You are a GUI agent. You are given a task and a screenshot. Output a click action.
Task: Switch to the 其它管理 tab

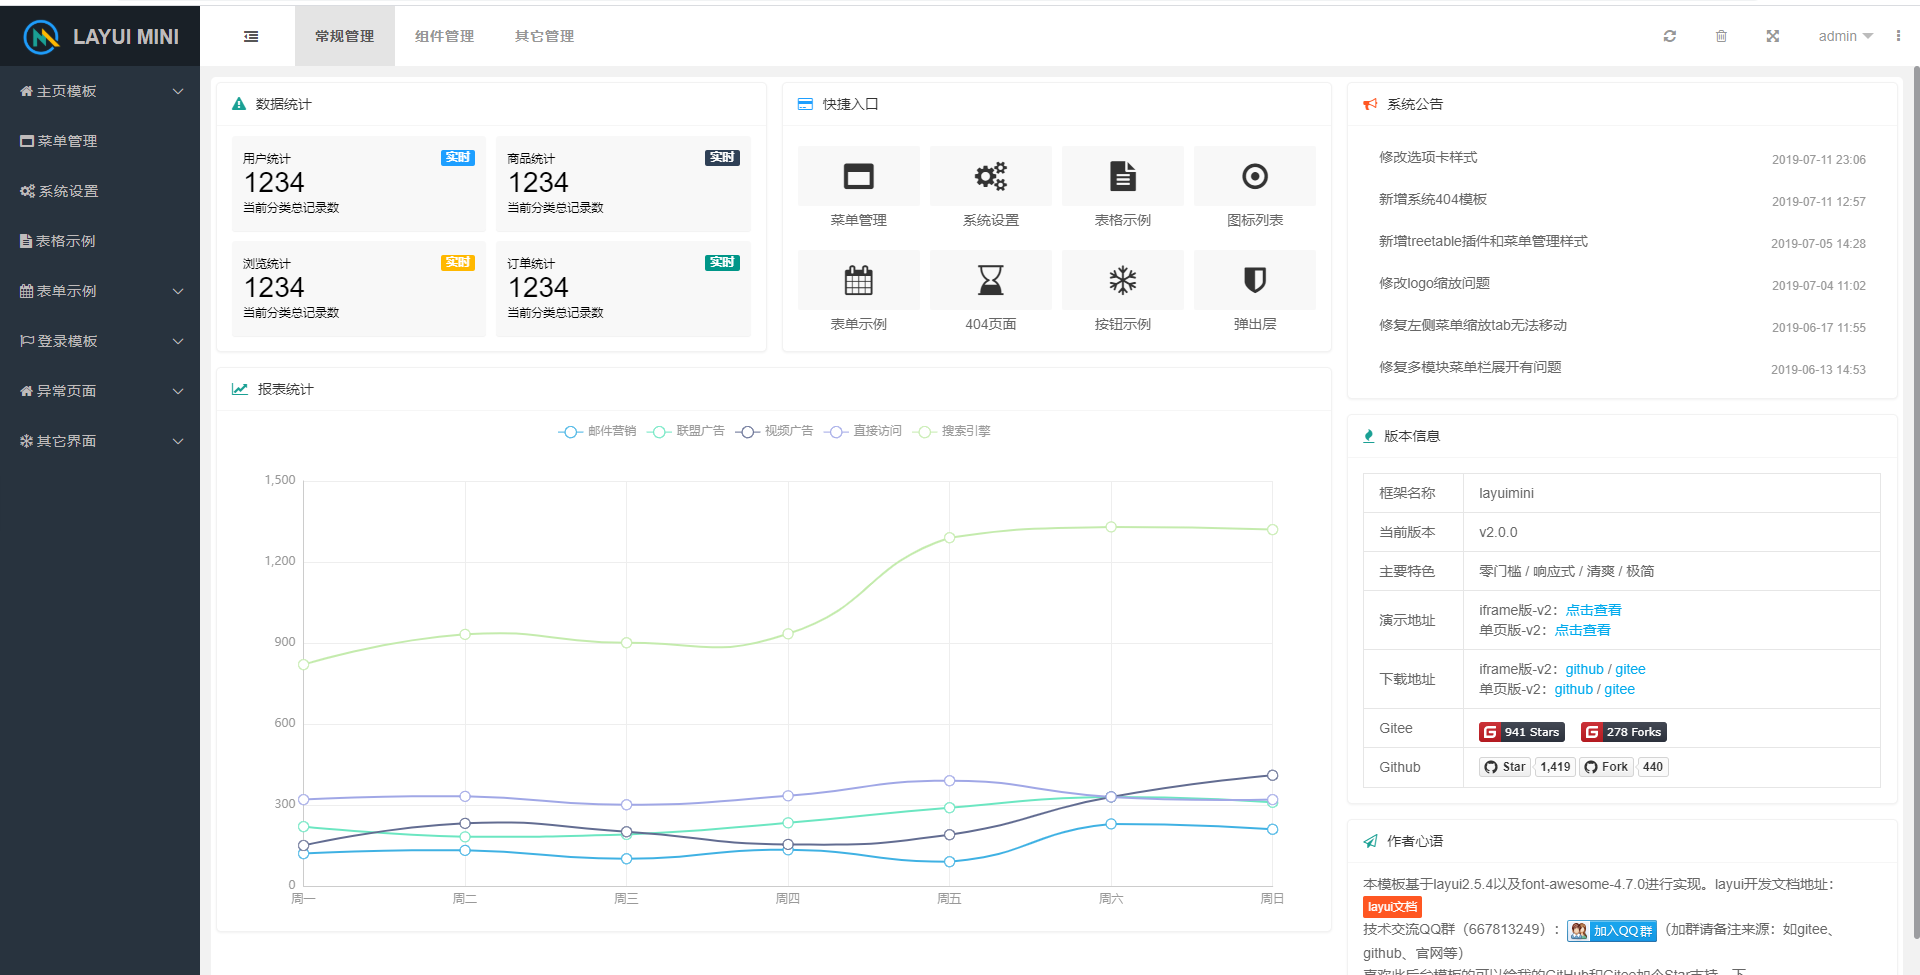[544, 37]
